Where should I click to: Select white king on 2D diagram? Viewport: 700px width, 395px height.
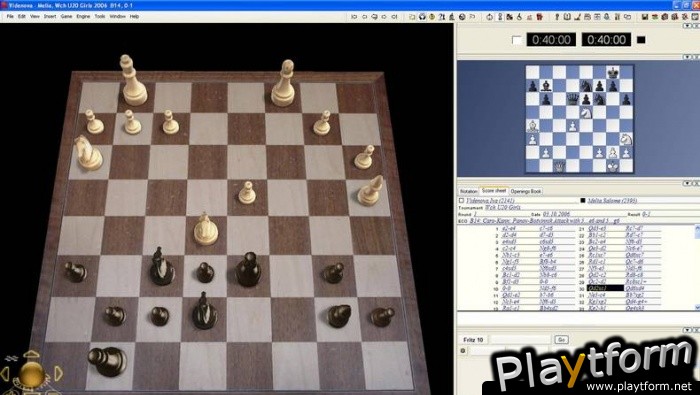[613, 166]
